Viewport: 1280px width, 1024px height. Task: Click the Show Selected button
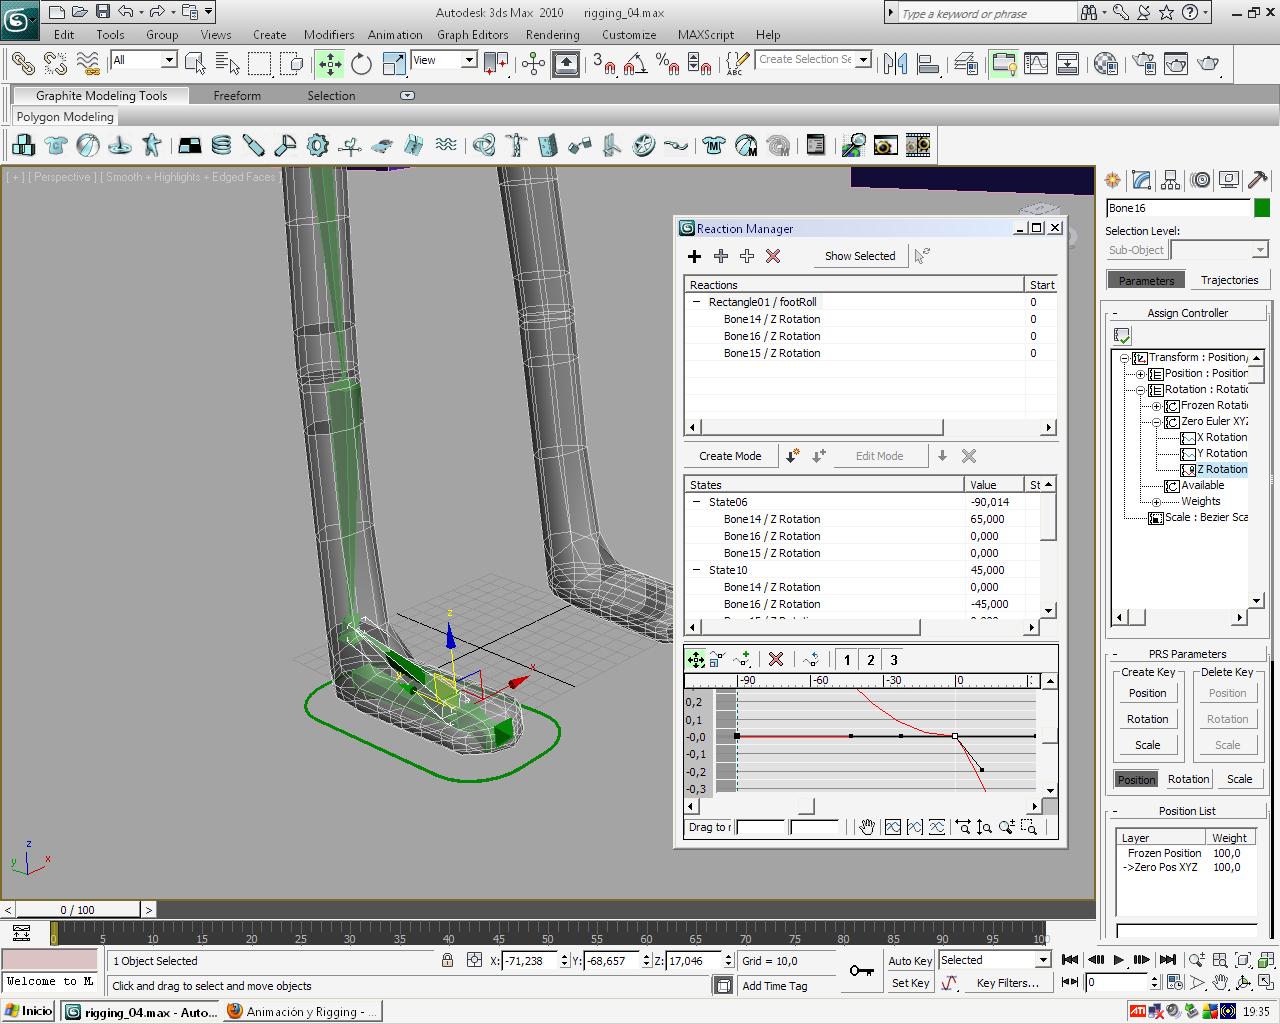(x=860, y=256)
